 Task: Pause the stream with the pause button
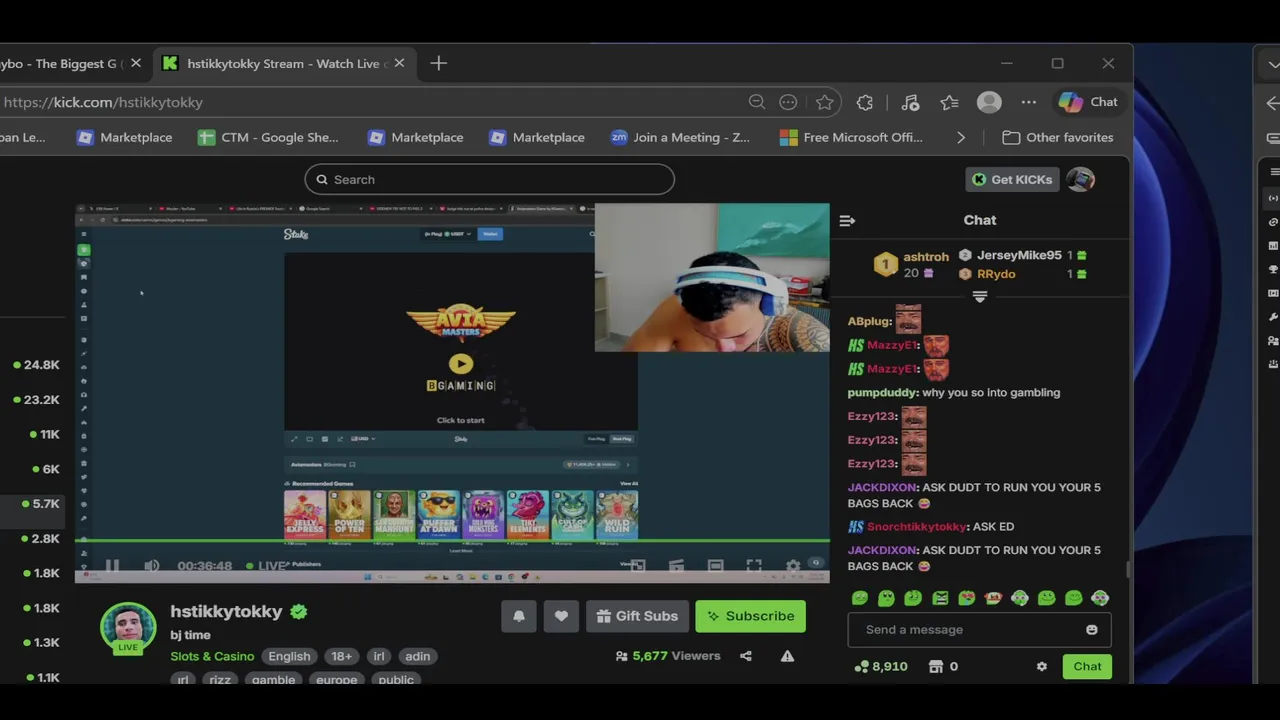112,566
